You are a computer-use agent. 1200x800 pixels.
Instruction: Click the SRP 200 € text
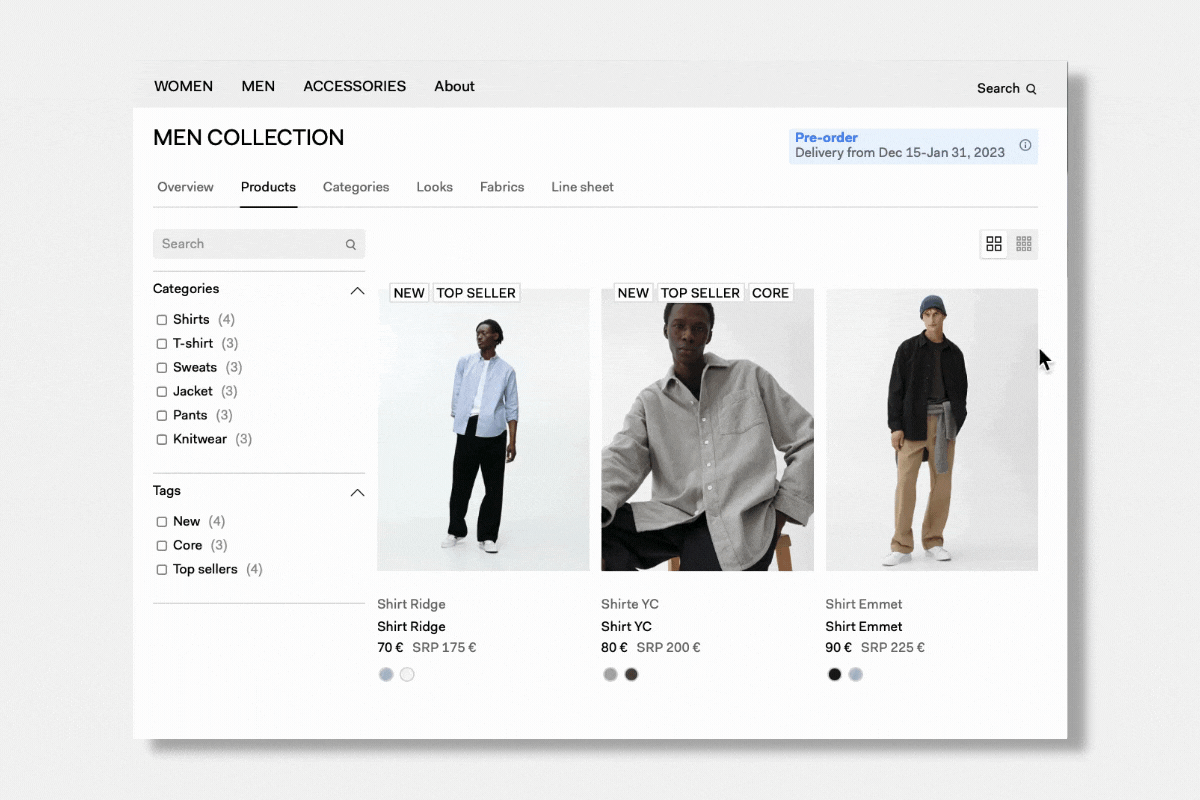pyautogui.click(x=668, y=648)
